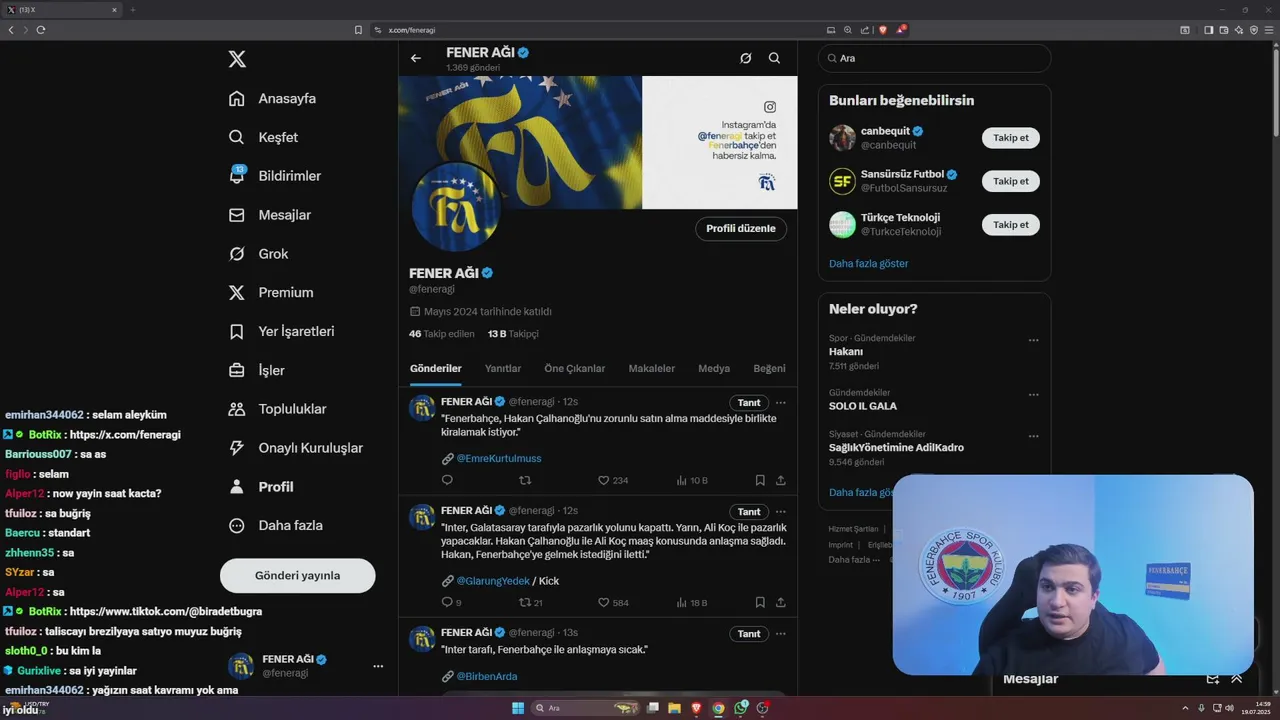Open Premium in the sidebar

pos(271,293)
